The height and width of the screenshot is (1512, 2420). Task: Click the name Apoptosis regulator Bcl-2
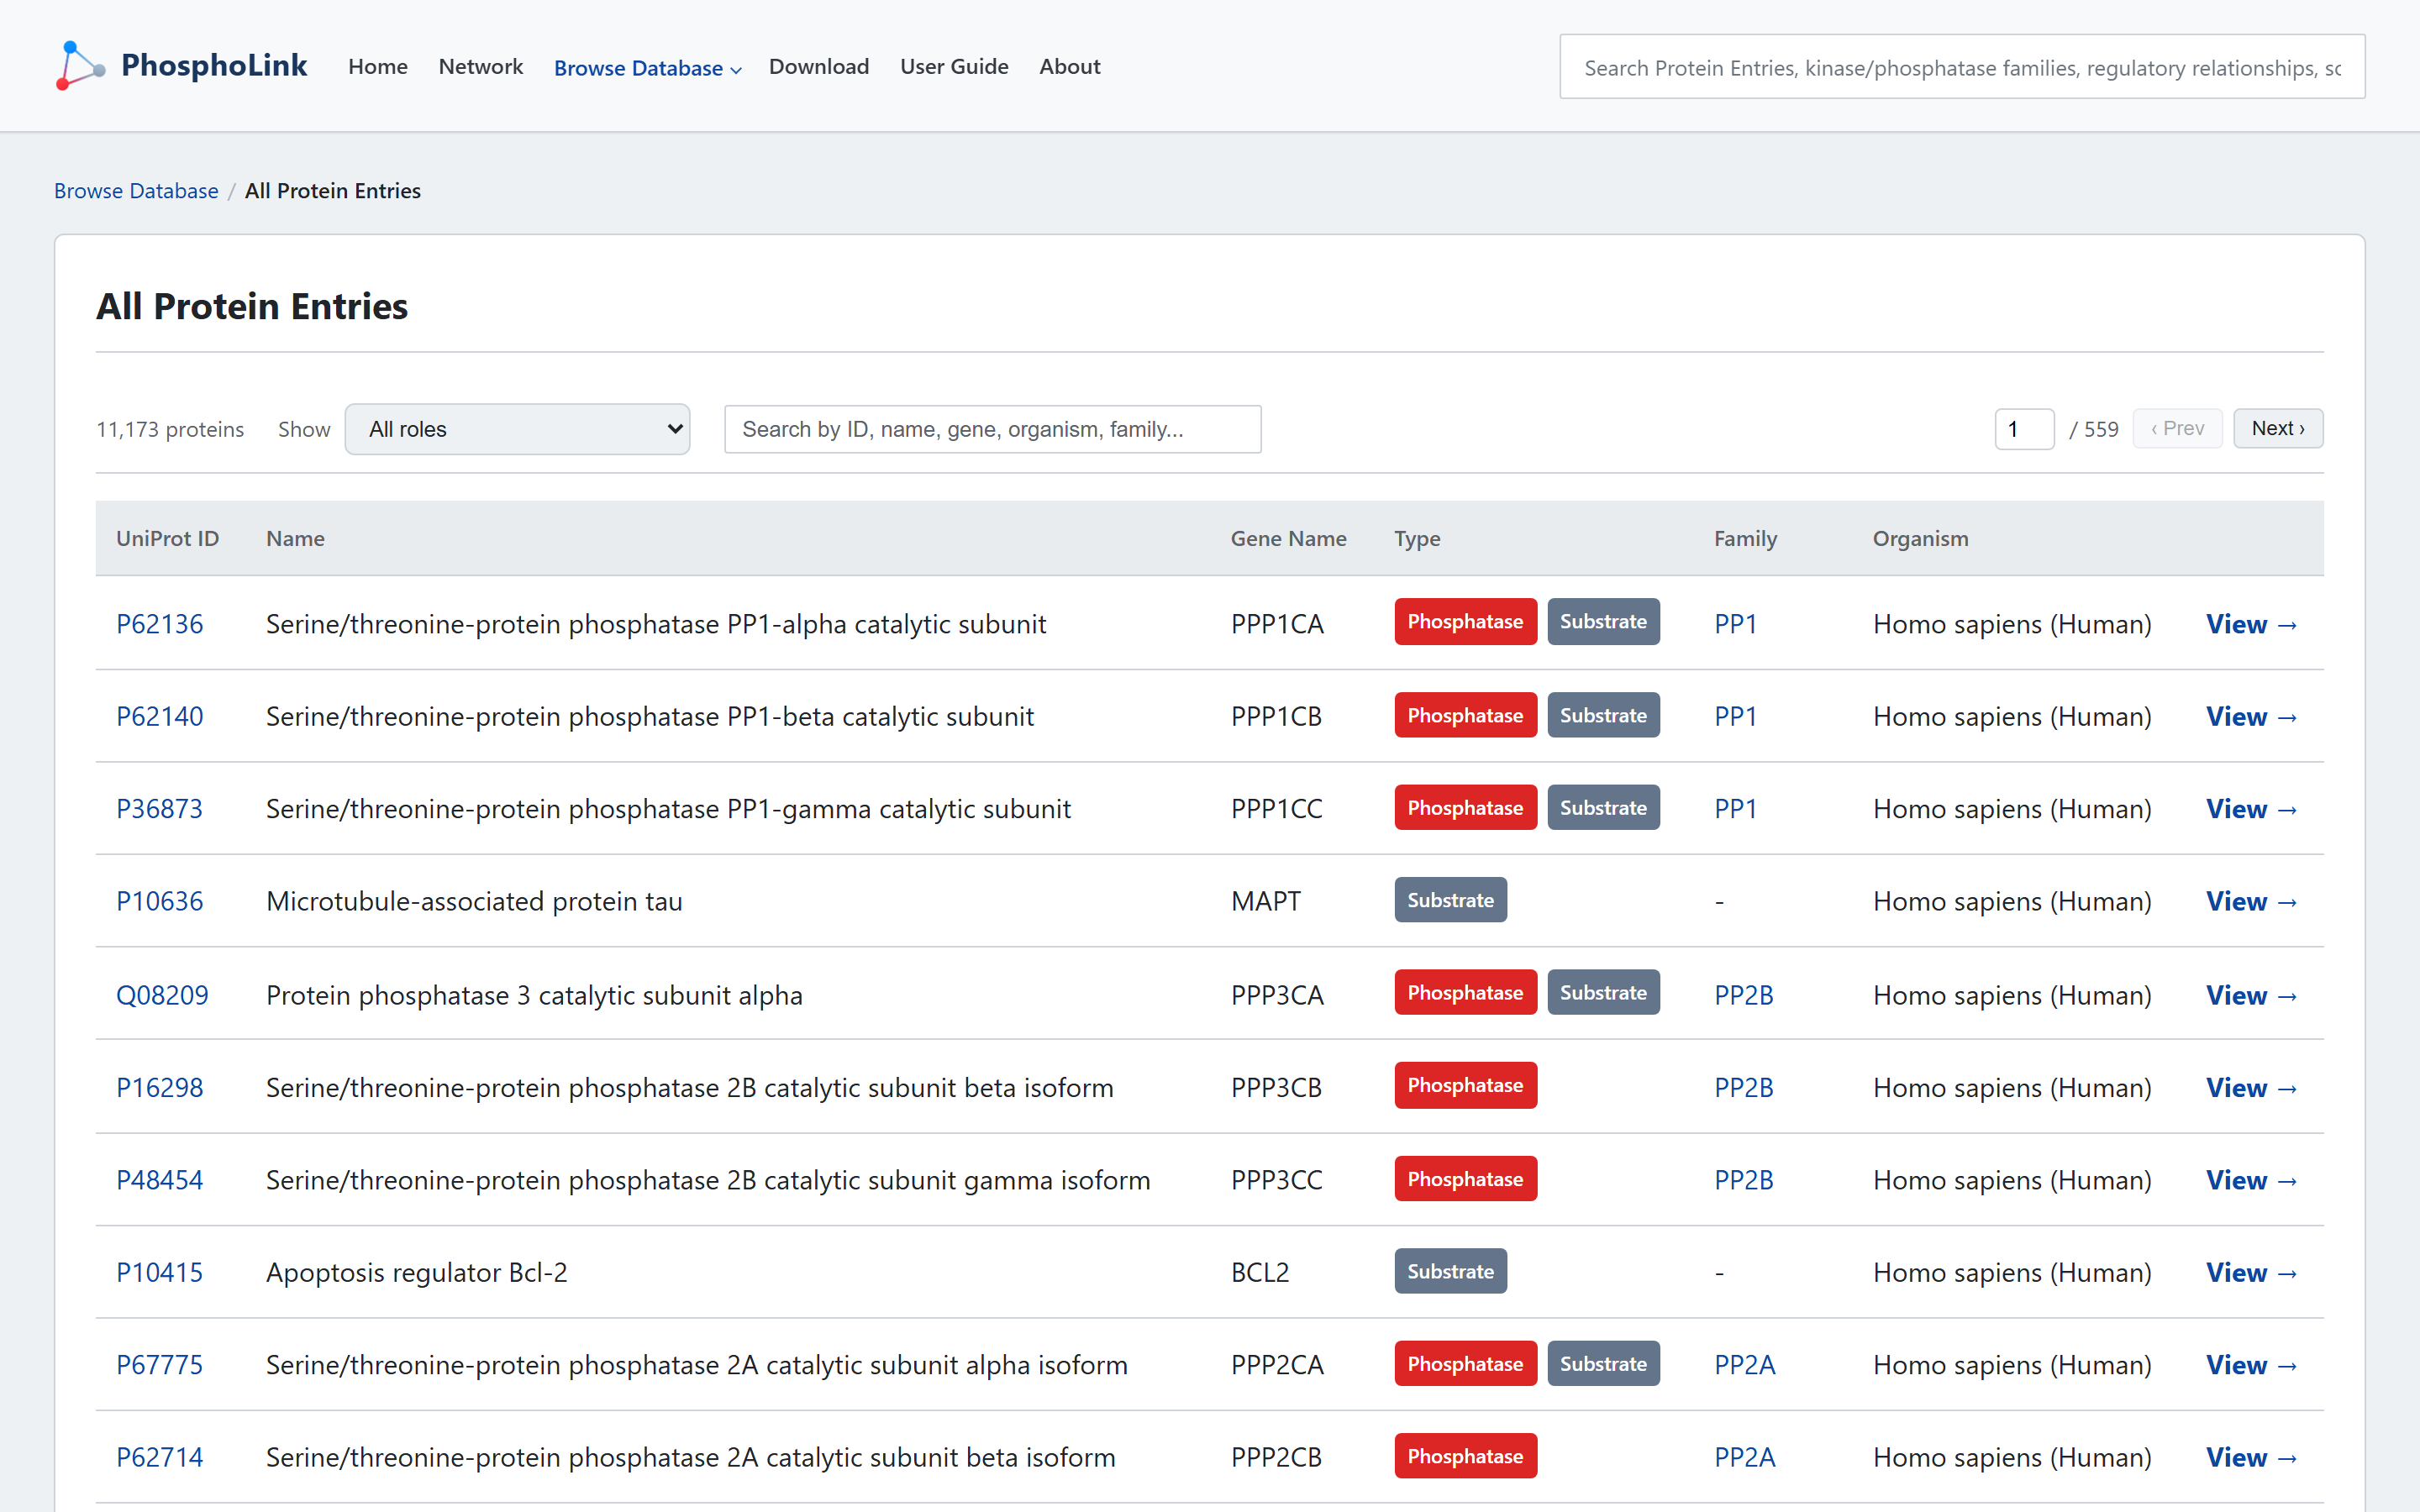(x=416, y=1272)
